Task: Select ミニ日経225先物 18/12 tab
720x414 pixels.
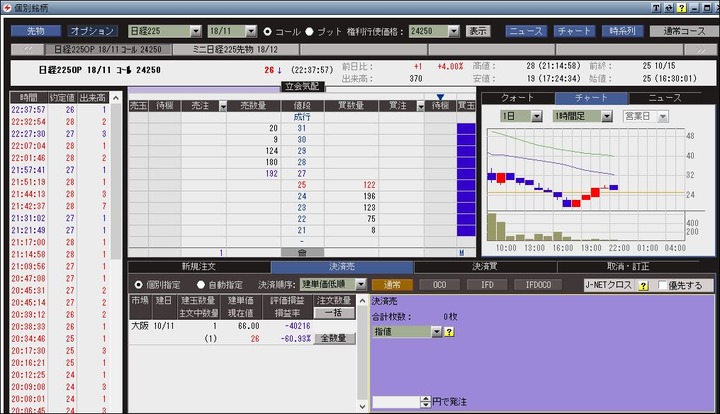Action: 235,50
